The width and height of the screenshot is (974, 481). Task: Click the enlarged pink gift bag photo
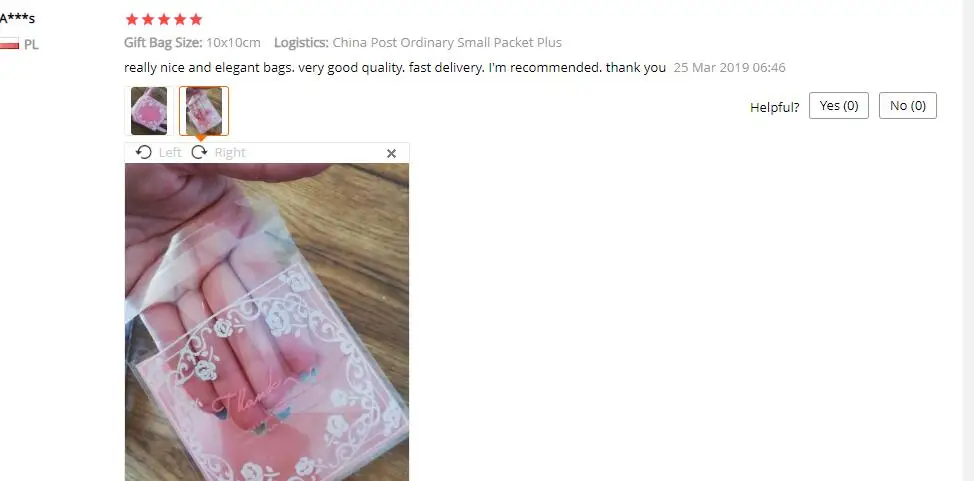coord(267,322)
